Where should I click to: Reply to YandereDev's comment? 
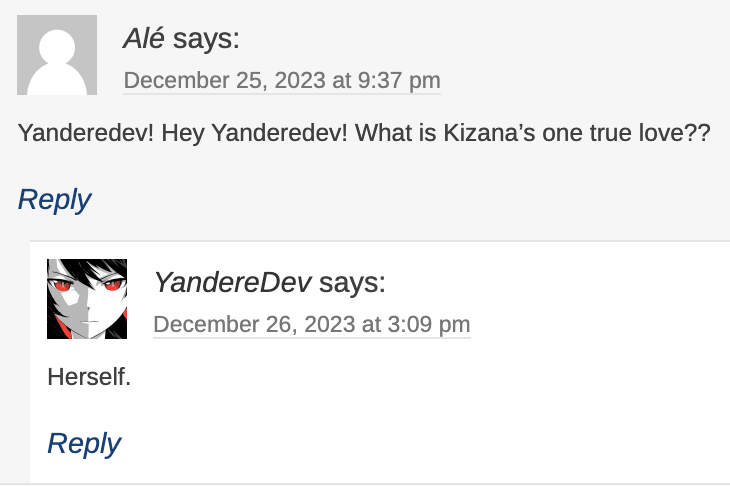coord(84,443)
